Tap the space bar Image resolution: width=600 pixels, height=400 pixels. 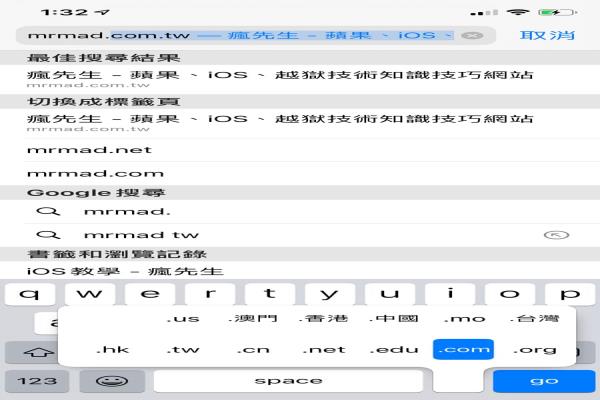click(288, 381)
